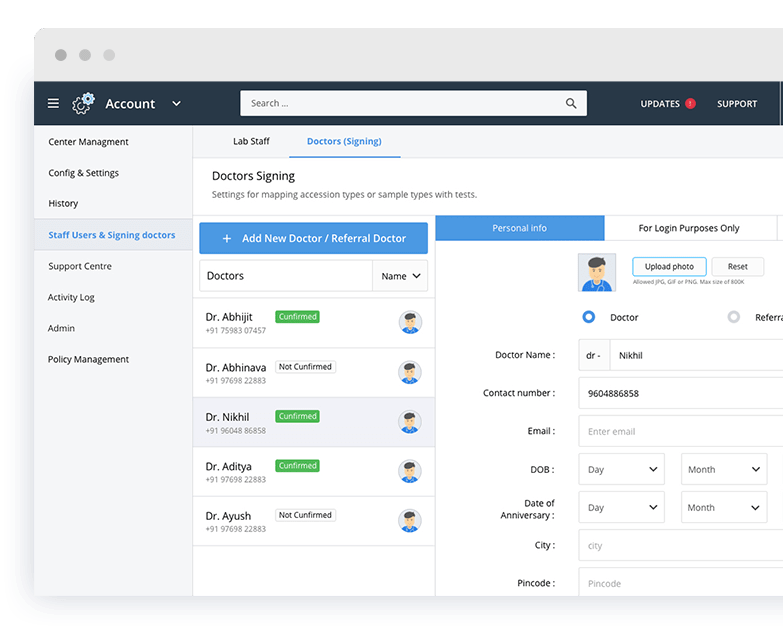
Task: Open the DOB Day dropdown
Action: pos(621,469)
